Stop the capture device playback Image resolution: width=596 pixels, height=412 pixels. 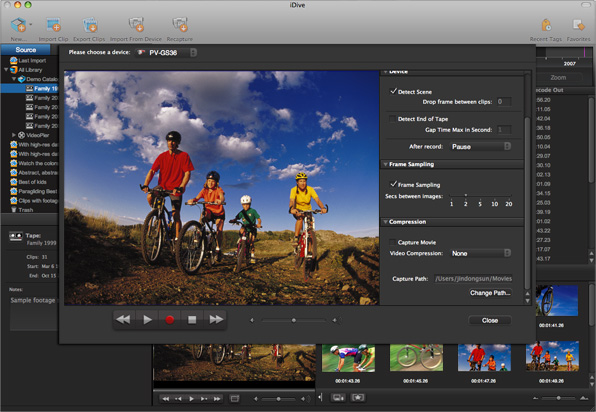(x=192, y=320)
